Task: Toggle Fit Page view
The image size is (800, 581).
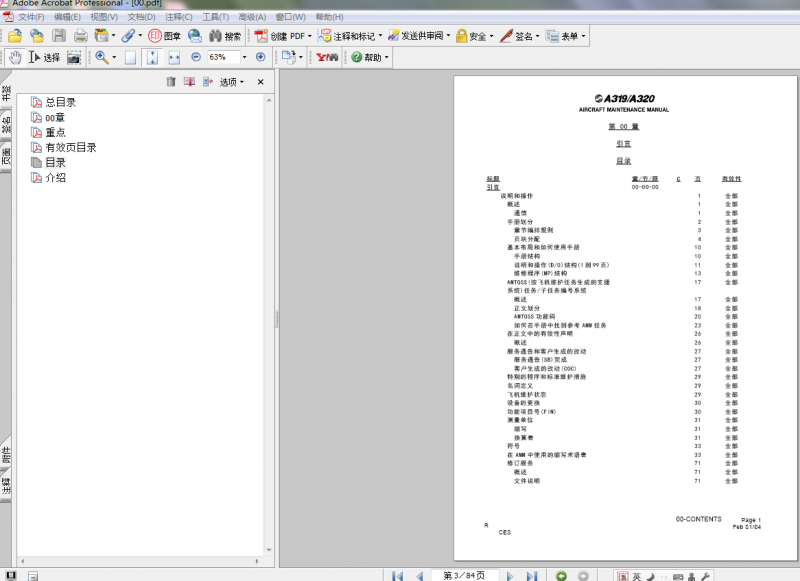Action: coord(152,57)
